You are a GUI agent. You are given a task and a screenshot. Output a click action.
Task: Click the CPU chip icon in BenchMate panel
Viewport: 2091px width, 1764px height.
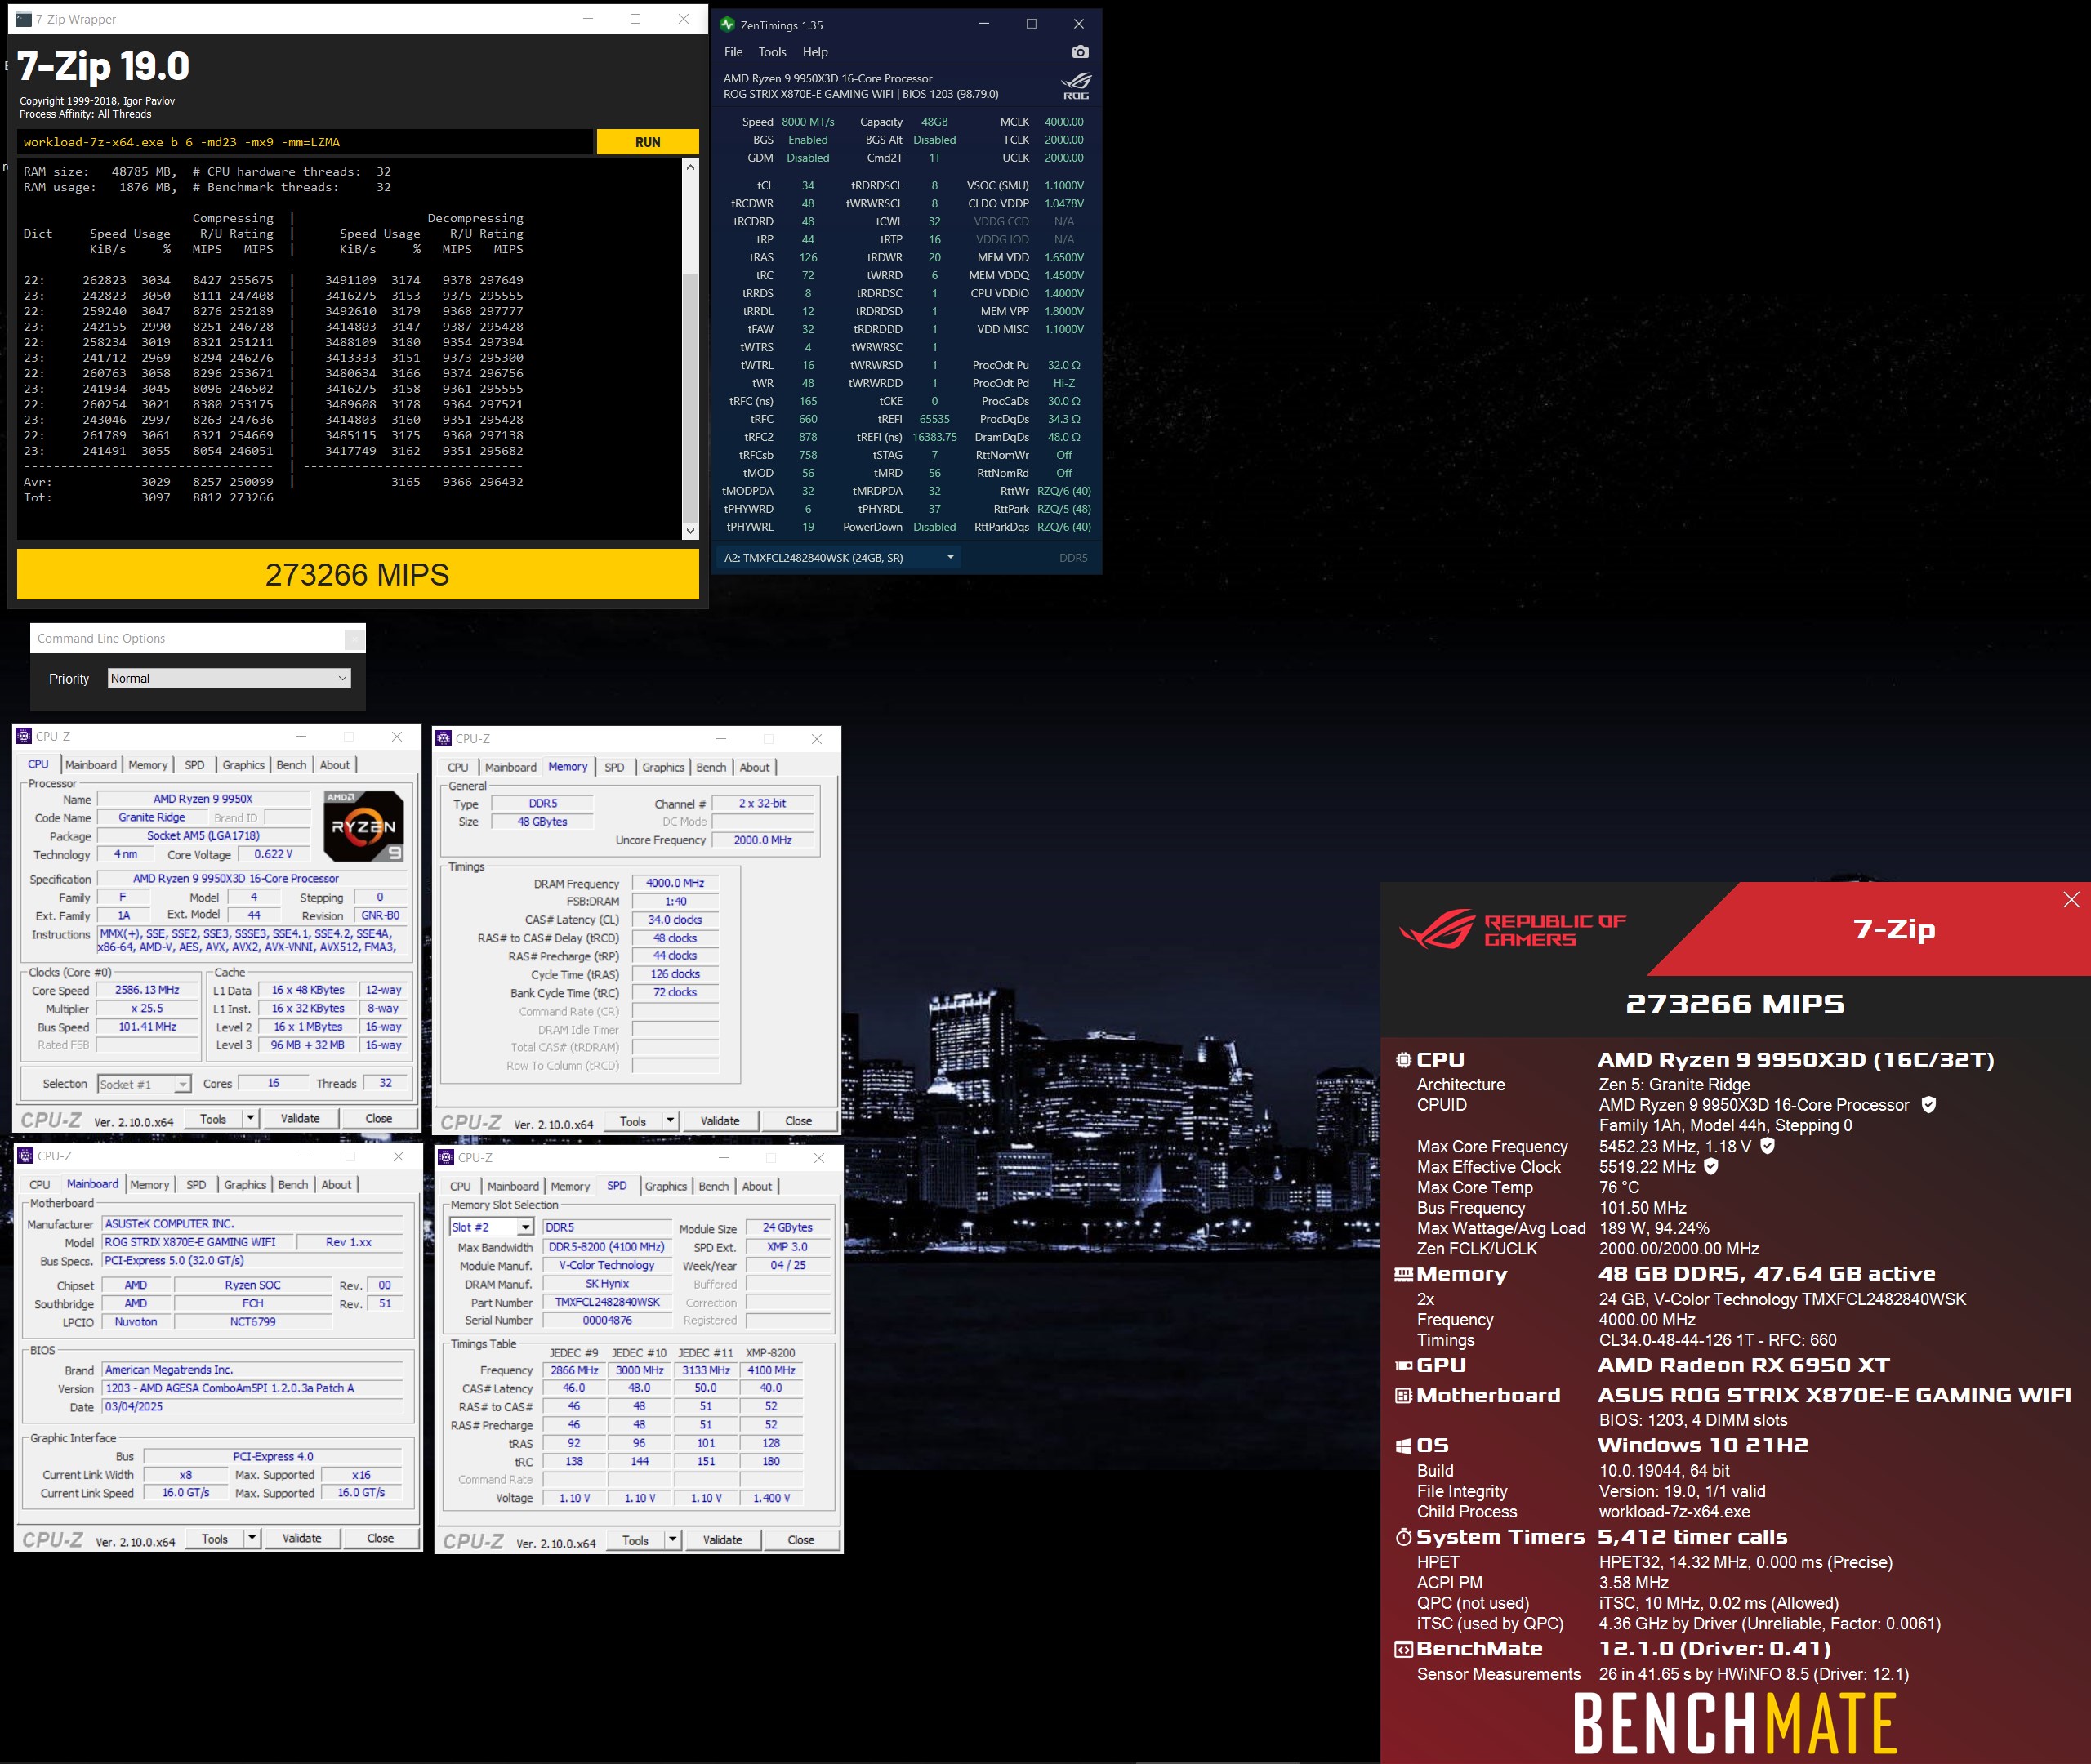point(1403,1060)
